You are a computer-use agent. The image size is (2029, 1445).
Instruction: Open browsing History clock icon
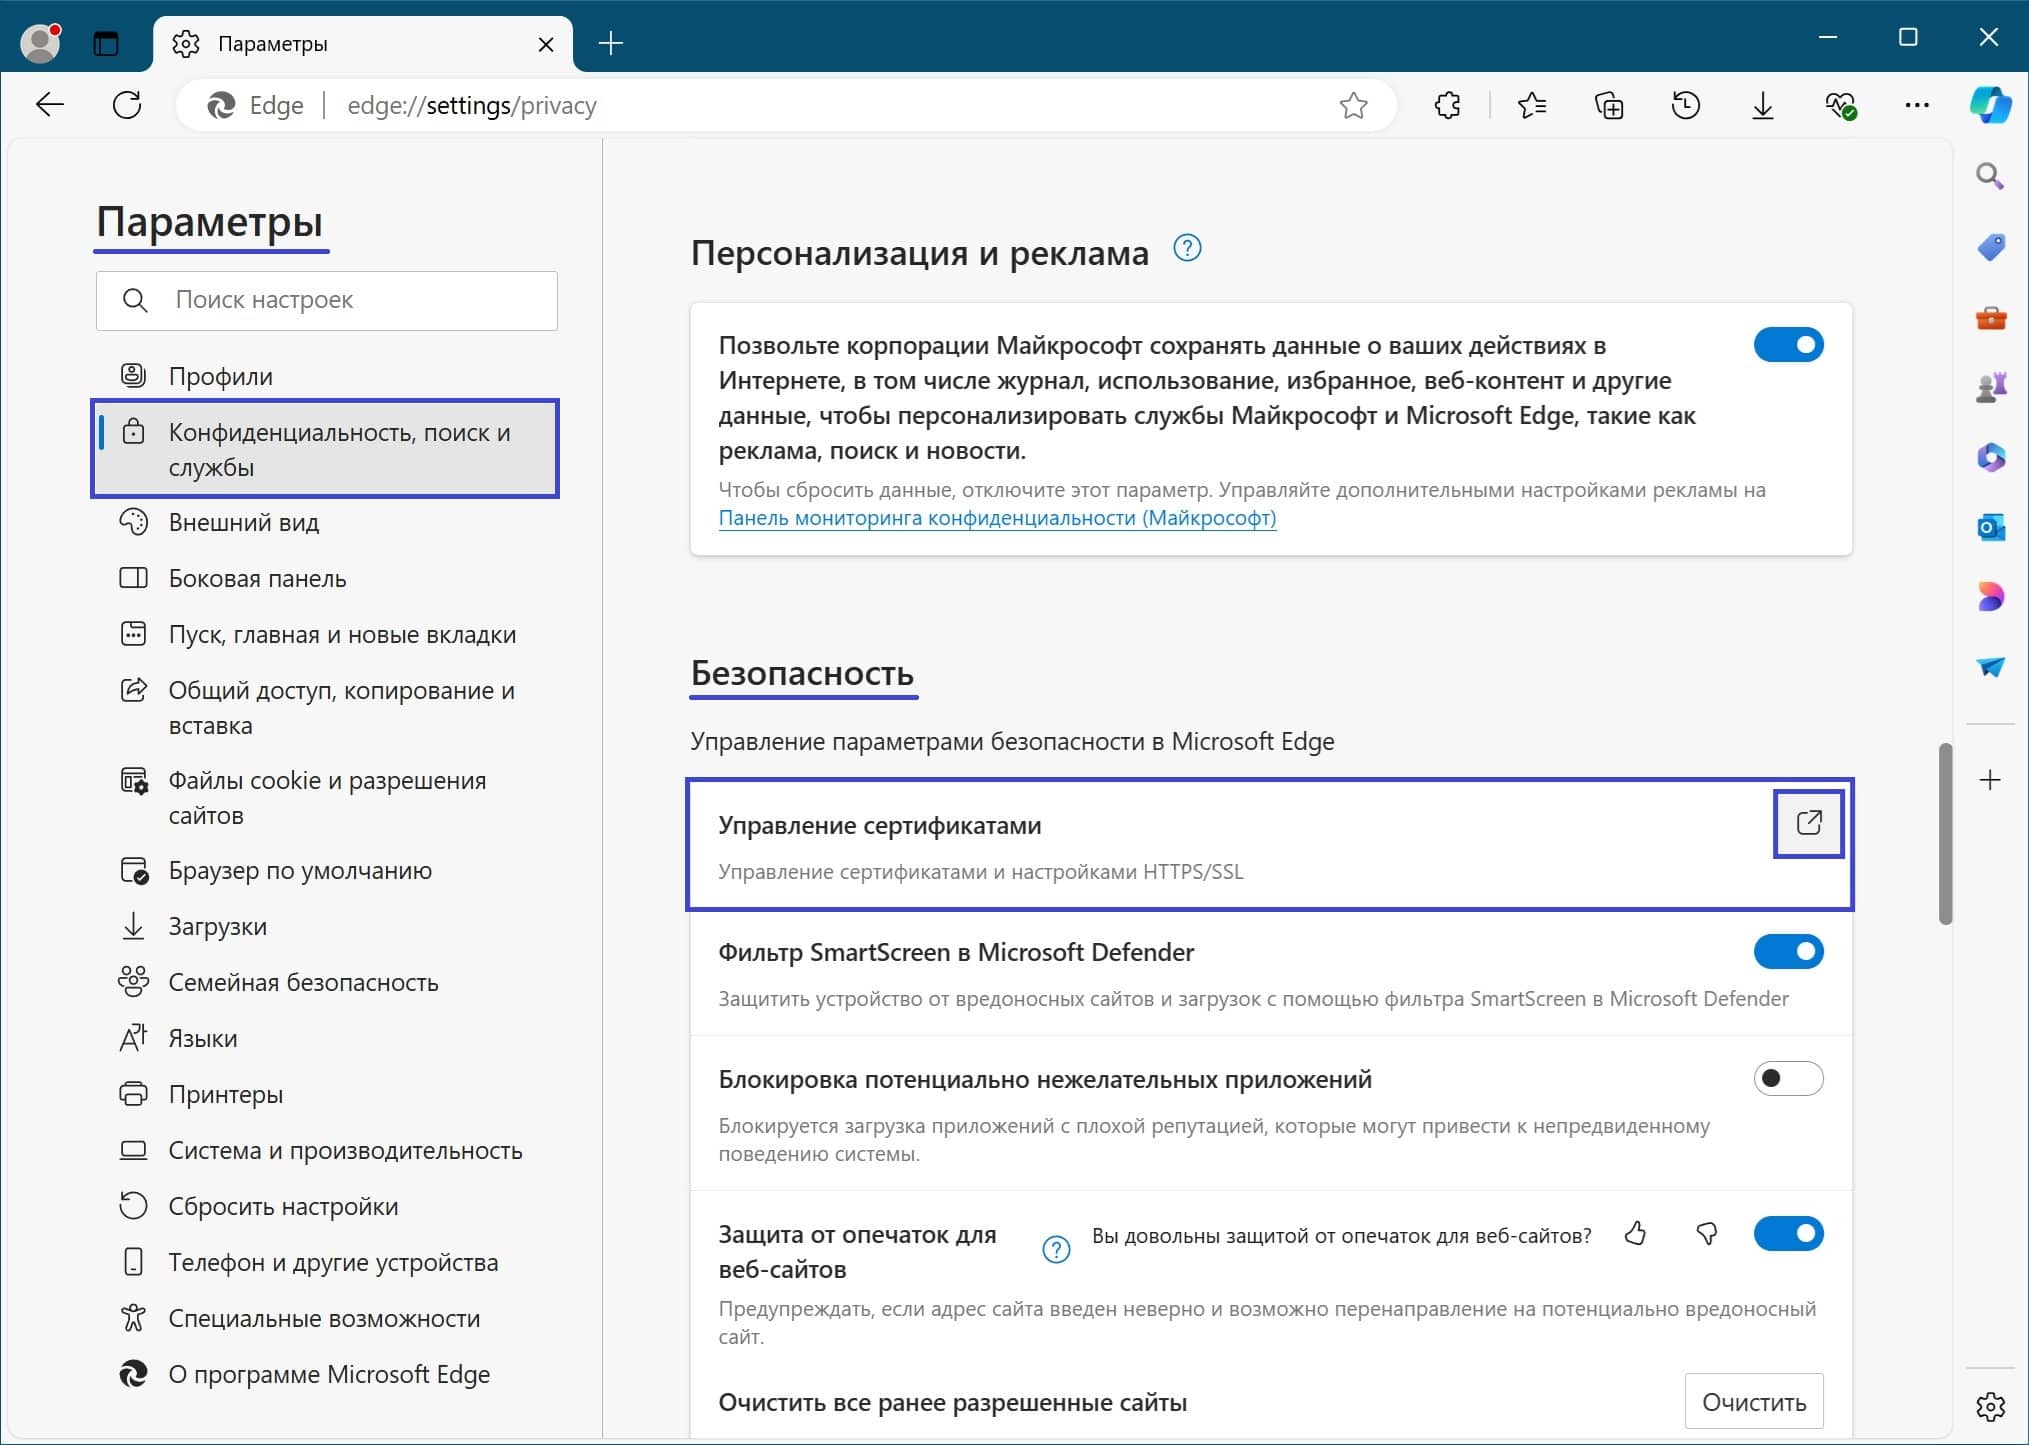coord(1686,105)
